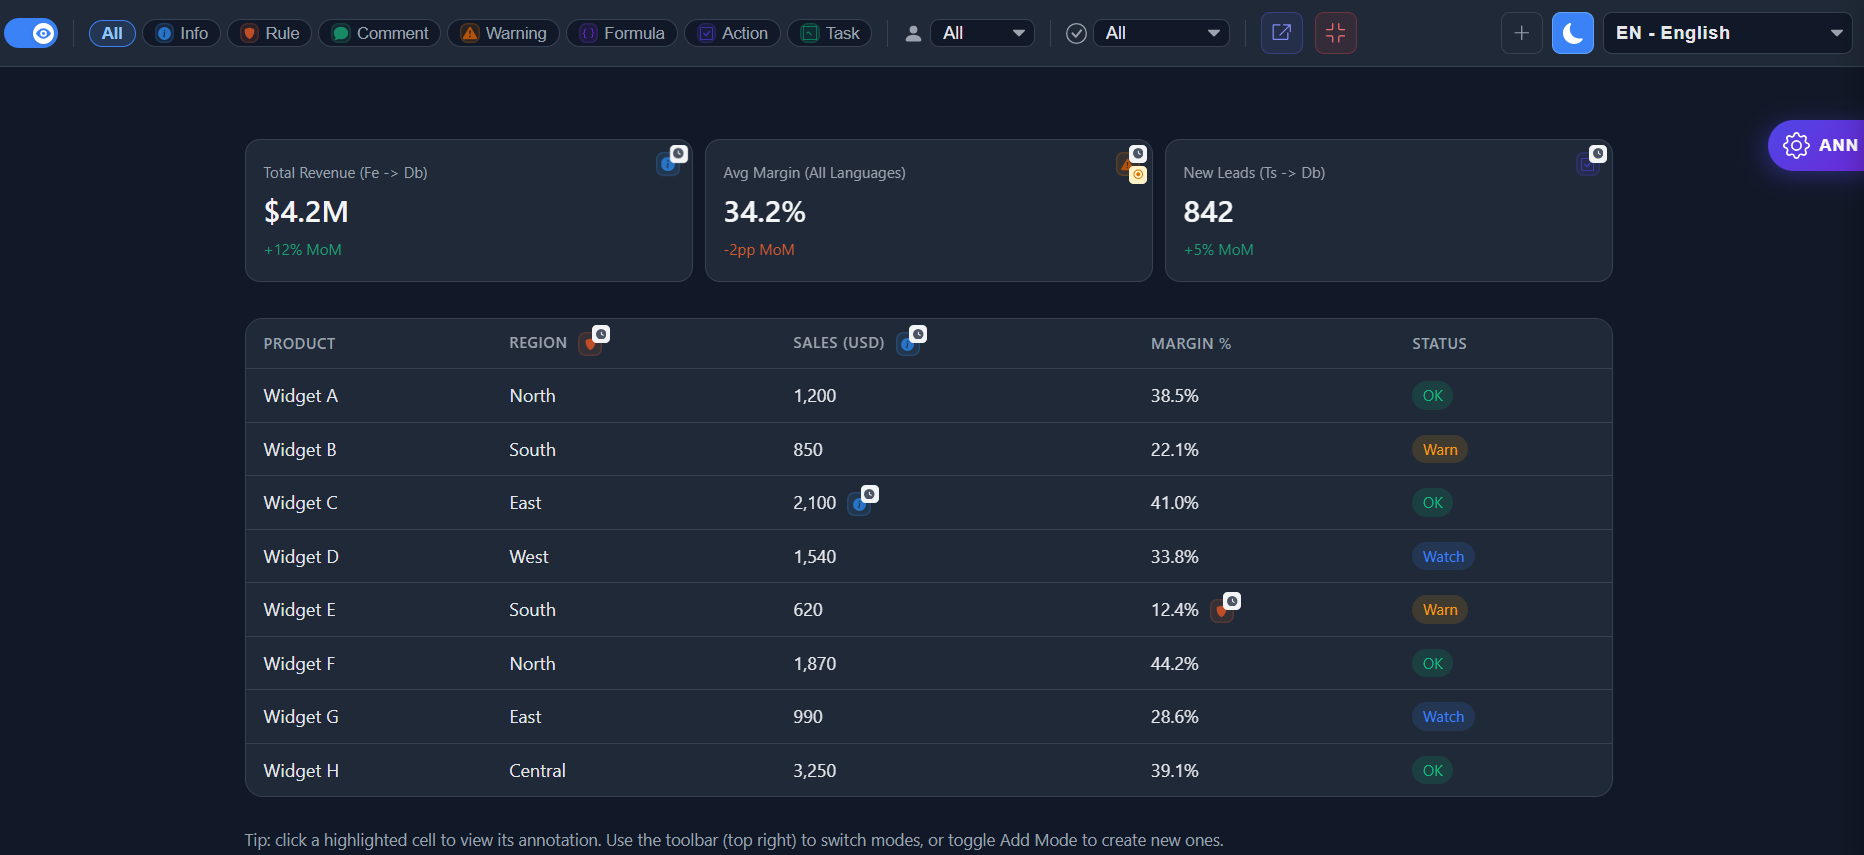Click the +5% MoM change text
Screen dimensions: 1864x855
pyautogui.click(x=1219, y=250)
